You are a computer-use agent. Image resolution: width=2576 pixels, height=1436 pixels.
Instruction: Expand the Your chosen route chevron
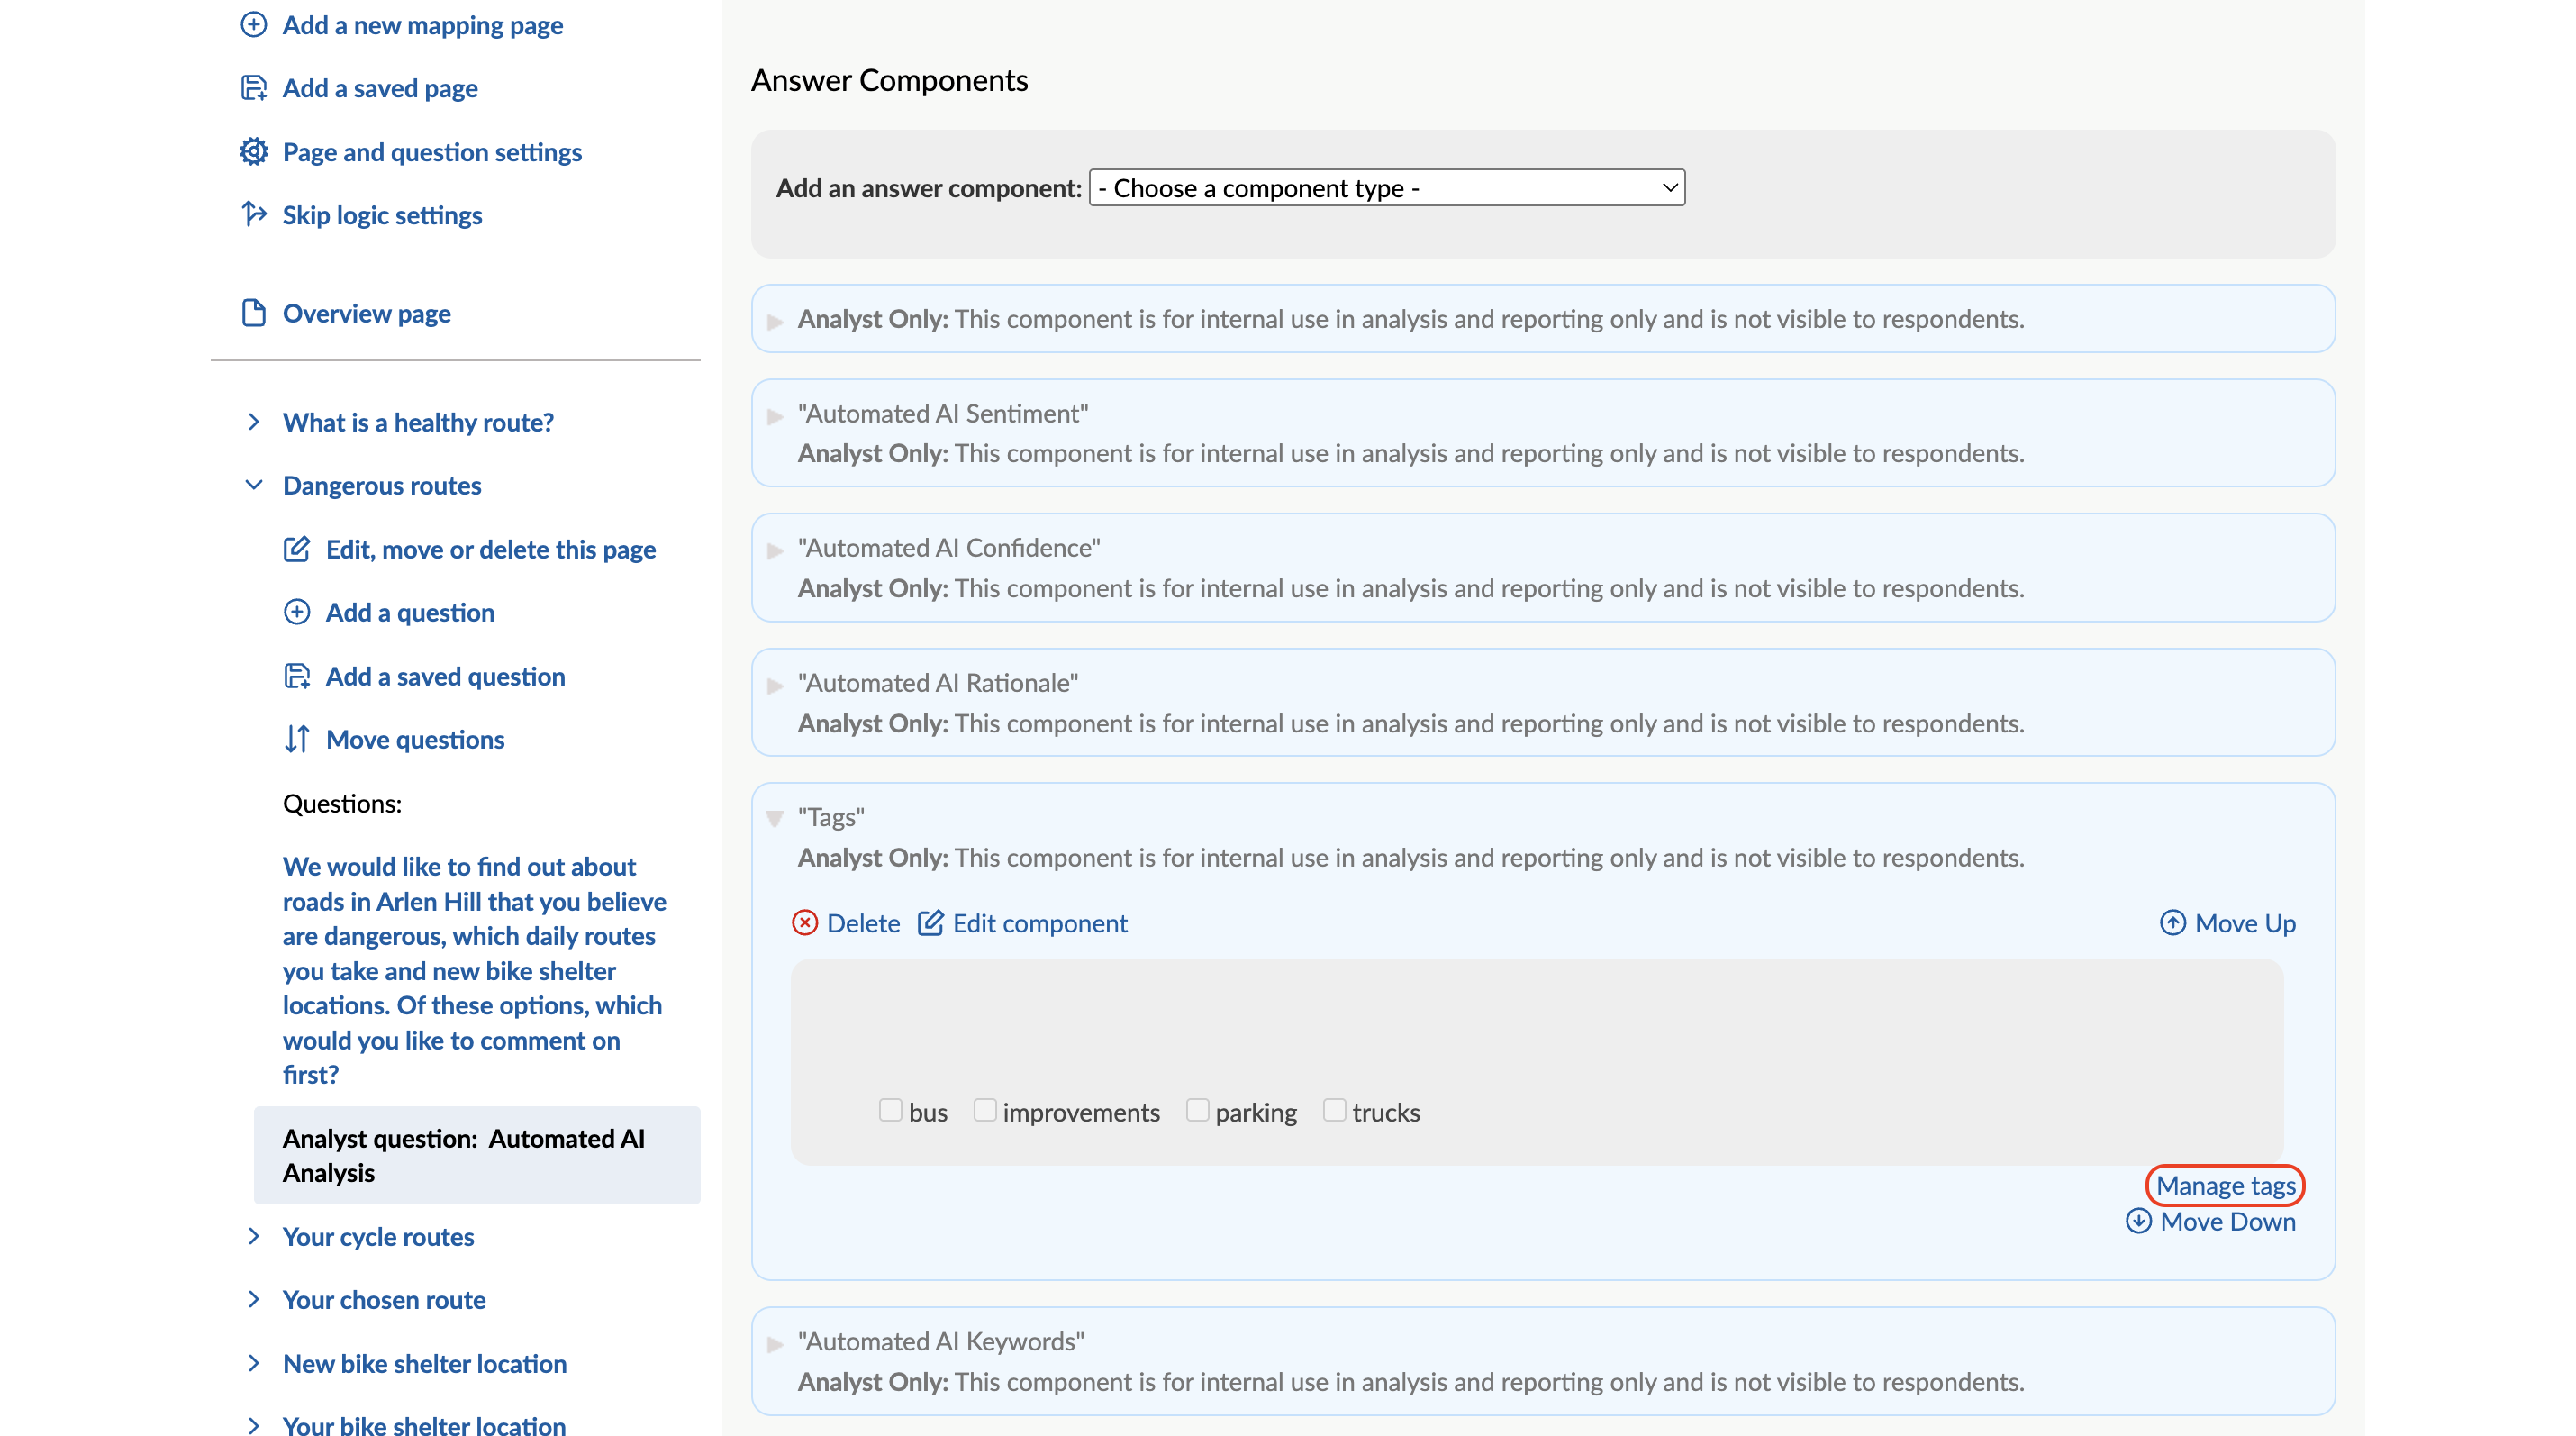coord(254,1299)
